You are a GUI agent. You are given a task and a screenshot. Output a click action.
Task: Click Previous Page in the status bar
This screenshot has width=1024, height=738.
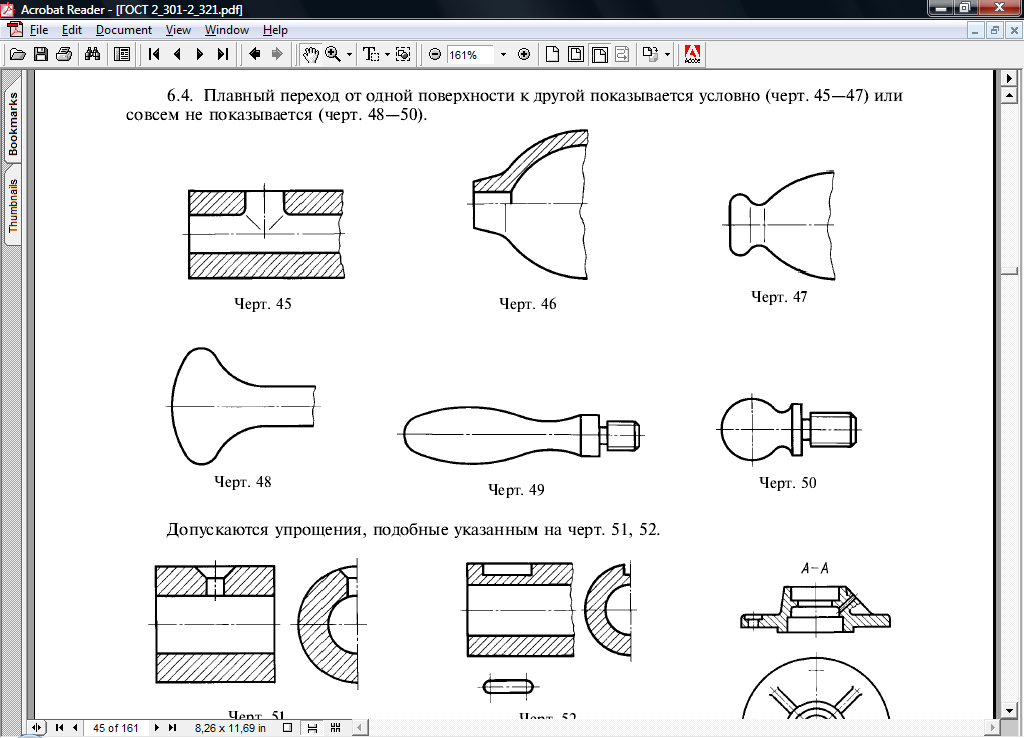pos(75,728)
